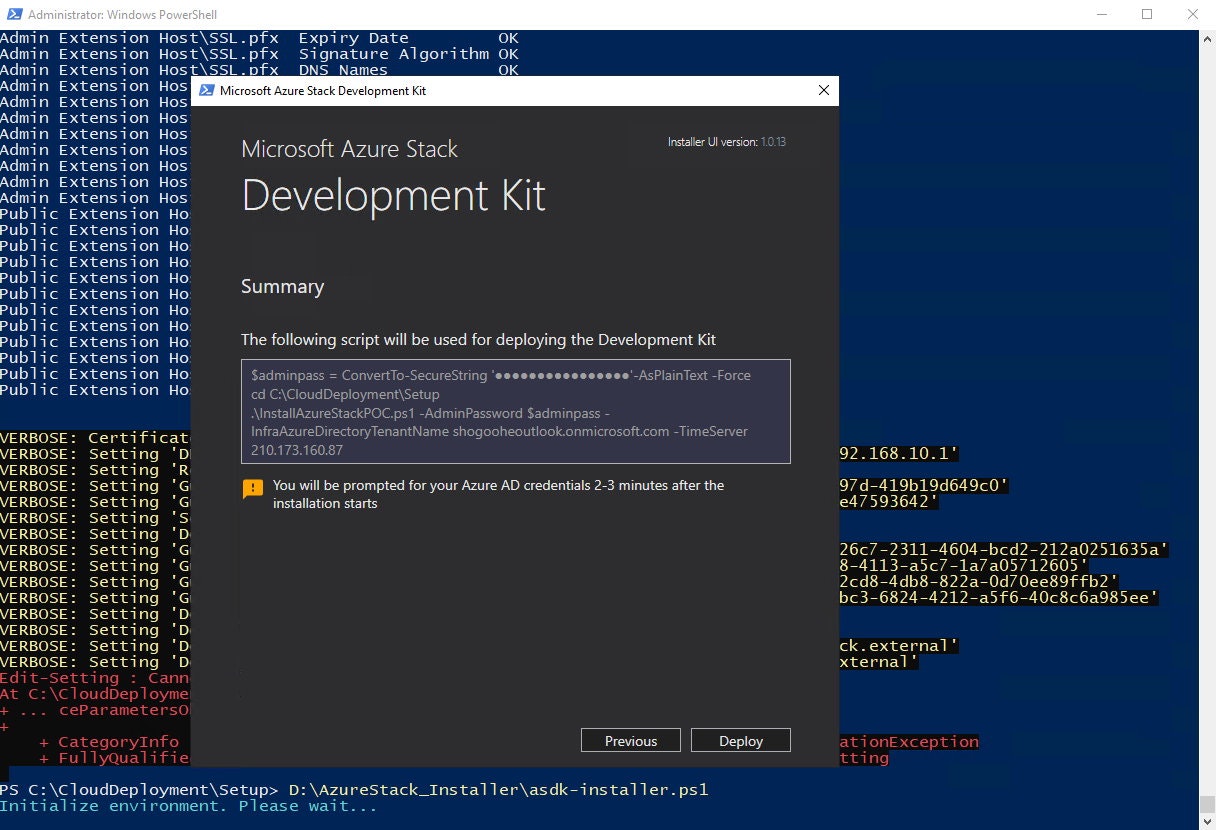The height and width of the screenshot is (830, 1216).
Task: Click the 'Edit-Setting : Cann' red error line
Action: tap(95, 678)
